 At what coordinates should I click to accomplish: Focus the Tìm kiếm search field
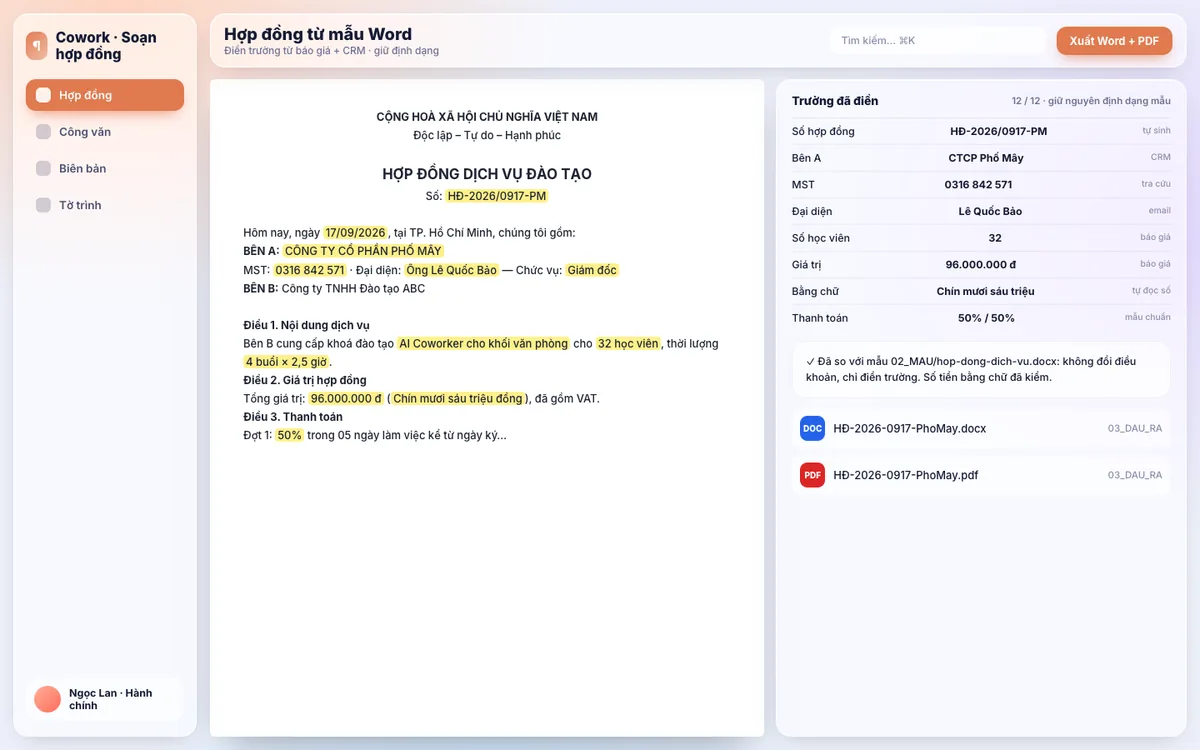(x=938, y=41)
